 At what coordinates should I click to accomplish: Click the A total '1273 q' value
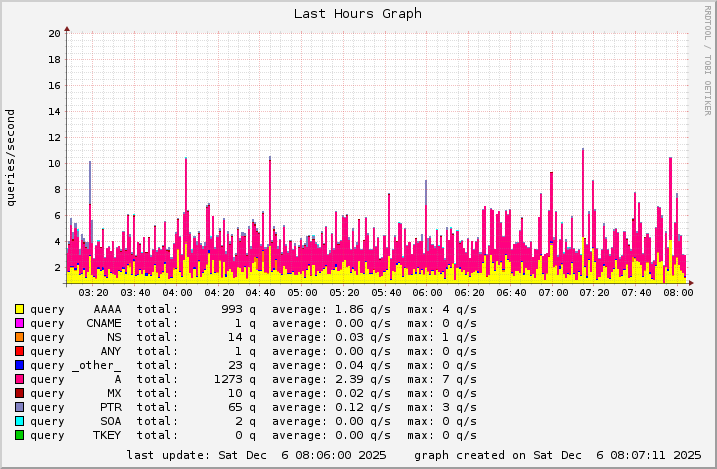point(235,379)
